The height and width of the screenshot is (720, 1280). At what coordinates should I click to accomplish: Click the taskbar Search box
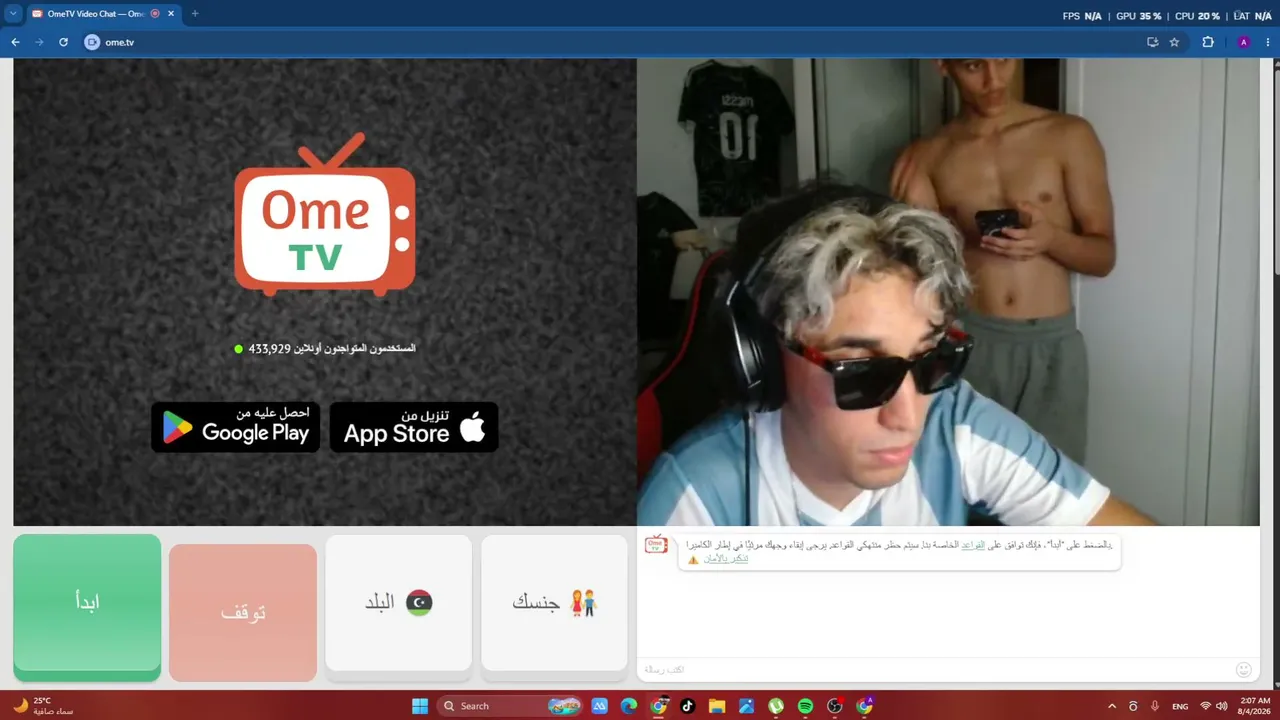point(511,706)
